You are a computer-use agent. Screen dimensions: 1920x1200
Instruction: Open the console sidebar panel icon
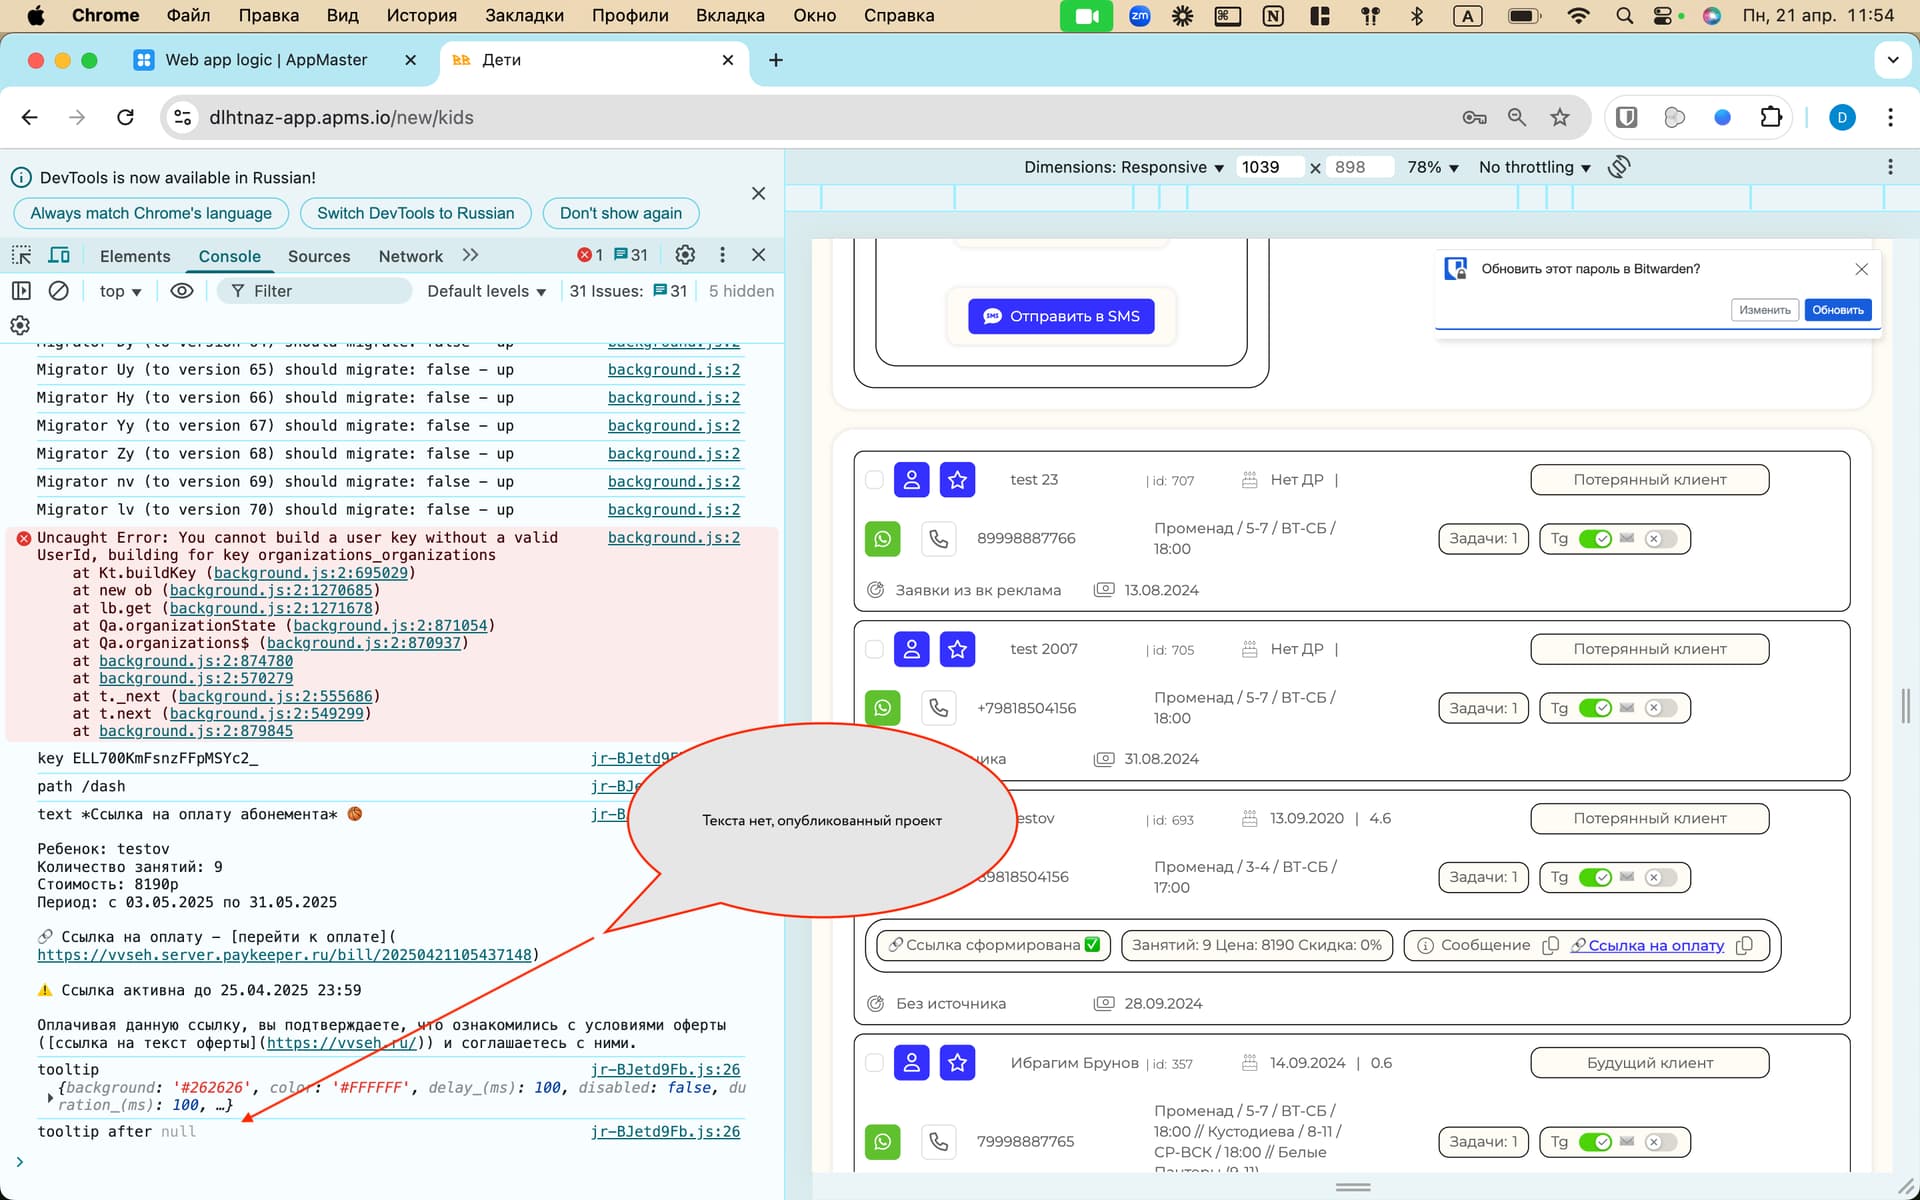click(x=21, y=291)
